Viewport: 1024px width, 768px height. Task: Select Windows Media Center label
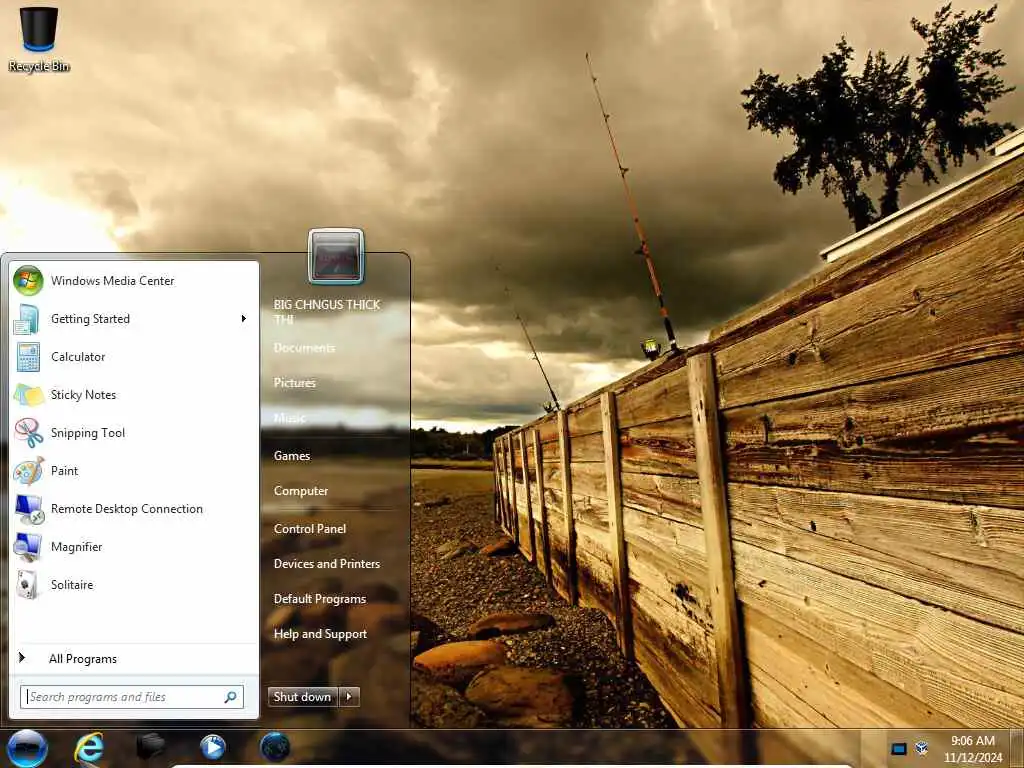(x=112, y=281)
